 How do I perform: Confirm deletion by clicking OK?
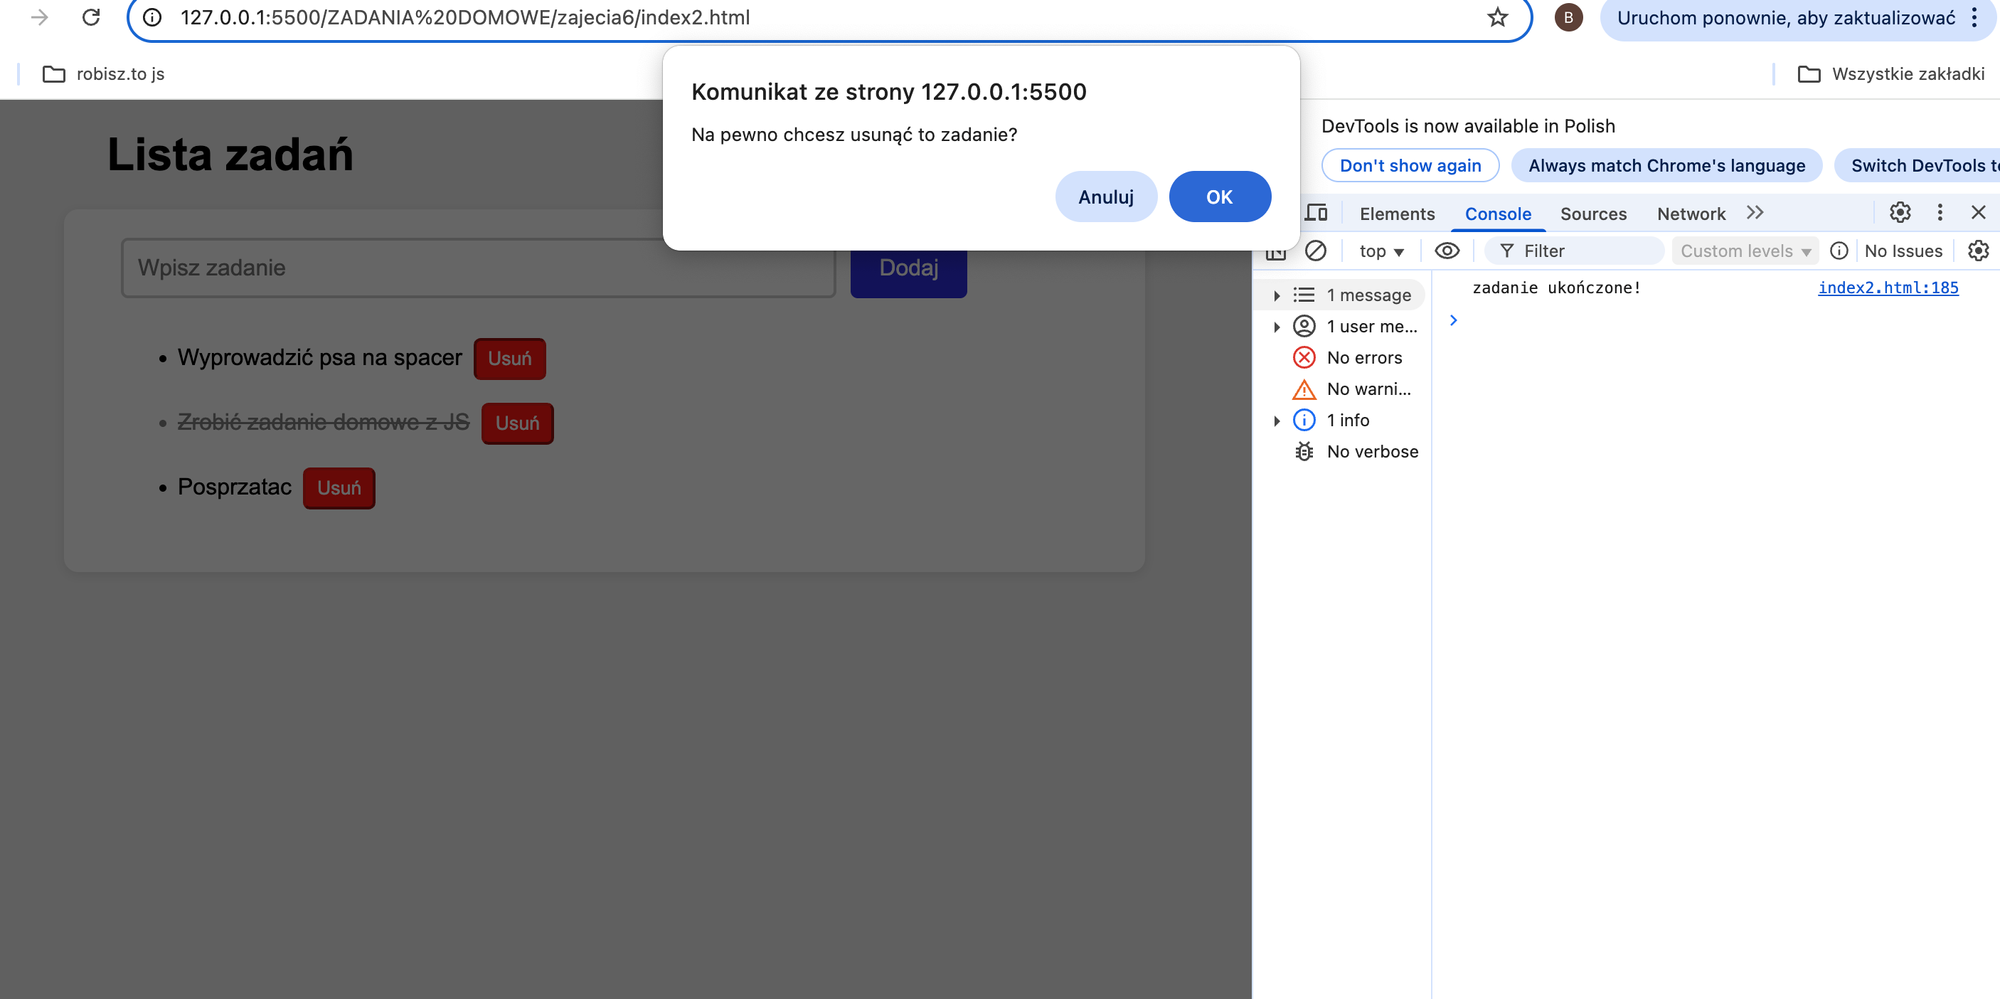(1219, 197)
